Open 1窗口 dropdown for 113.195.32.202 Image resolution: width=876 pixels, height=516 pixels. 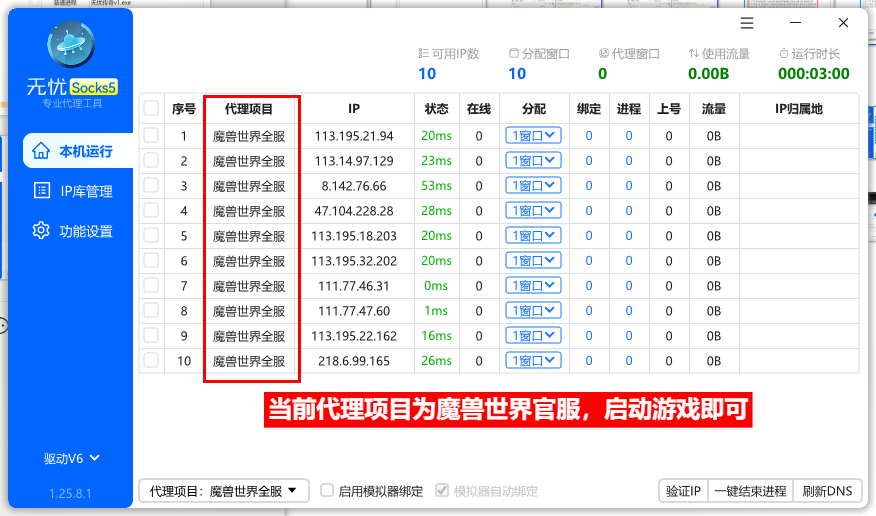(x=534, y=261)
